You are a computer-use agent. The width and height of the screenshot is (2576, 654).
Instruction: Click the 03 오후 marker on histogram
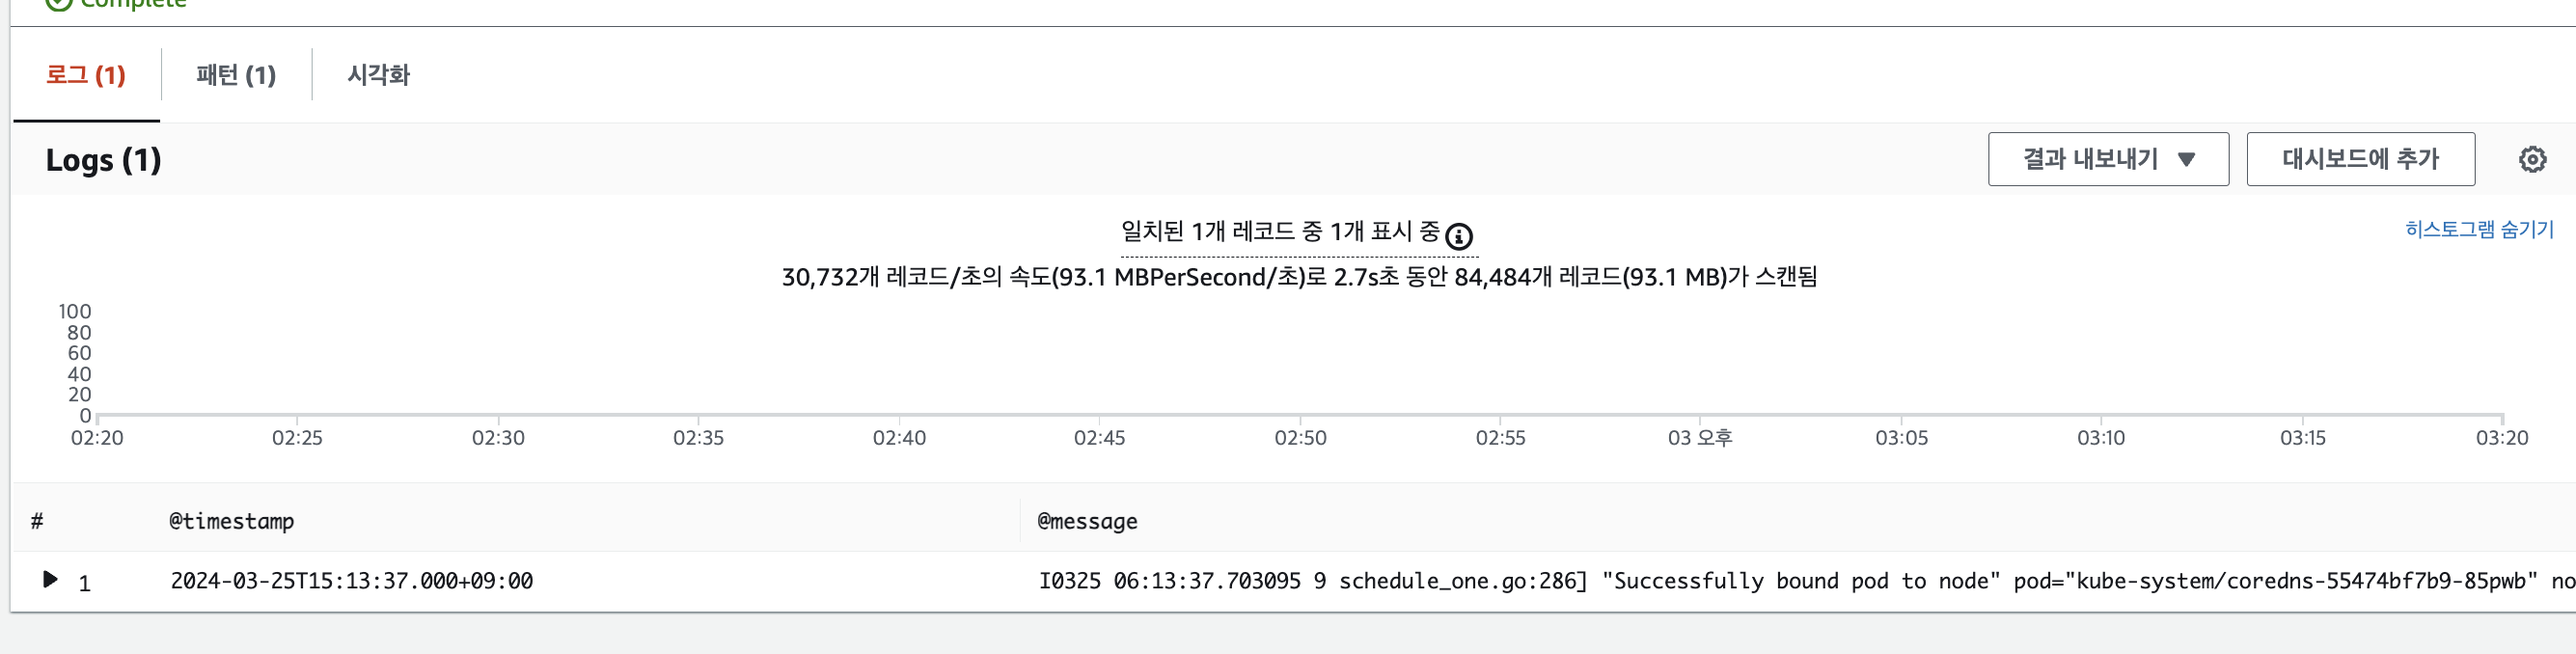(x=1699, y=438)
